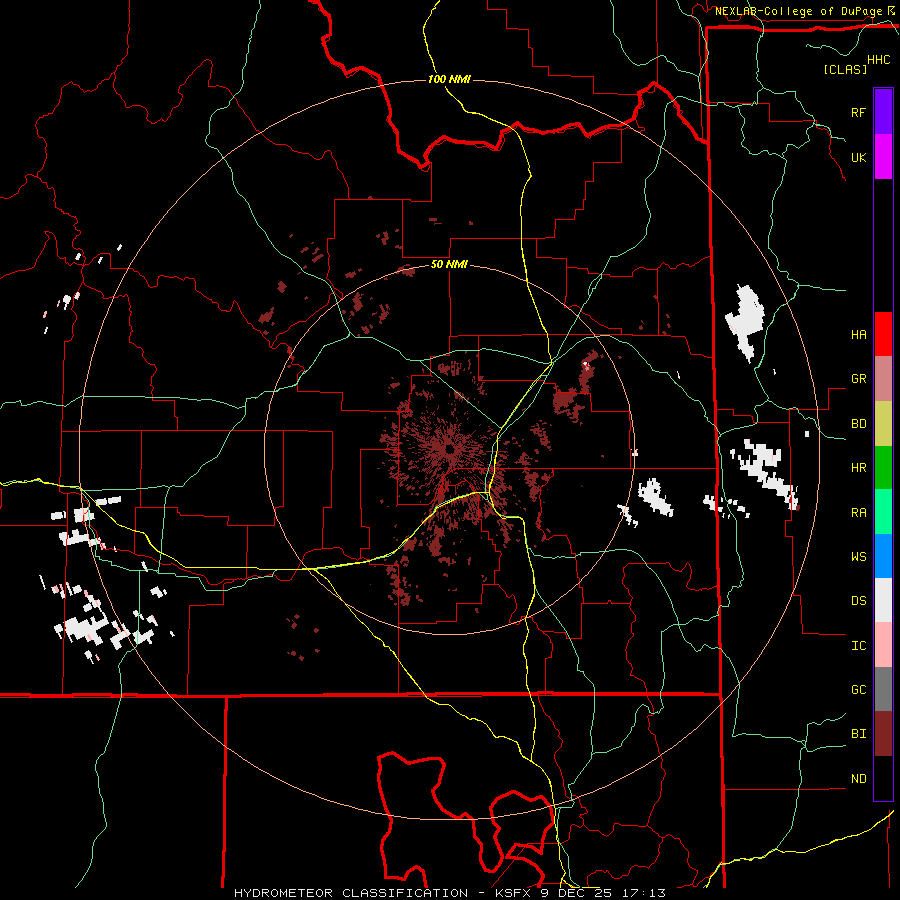Click the IC light pink legend swatch

point(883,645)
